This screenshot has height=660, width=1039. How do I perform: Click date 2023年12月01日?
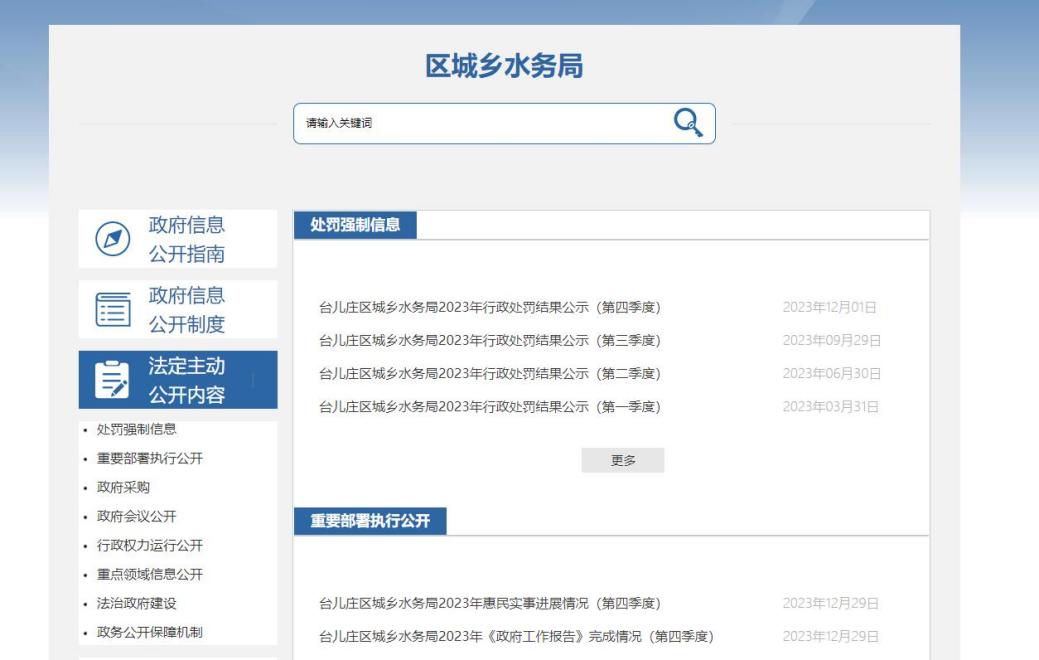click(830, 307)
